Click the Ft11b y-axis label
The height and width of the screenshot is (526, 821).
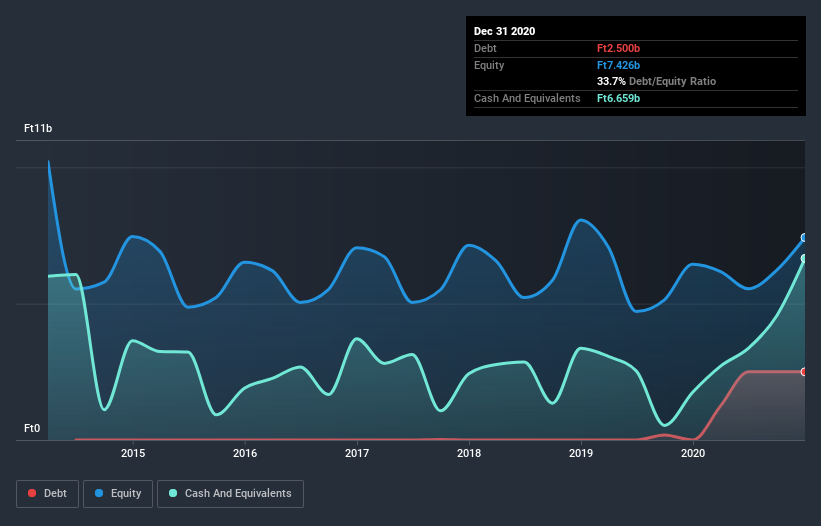(38, 128)
